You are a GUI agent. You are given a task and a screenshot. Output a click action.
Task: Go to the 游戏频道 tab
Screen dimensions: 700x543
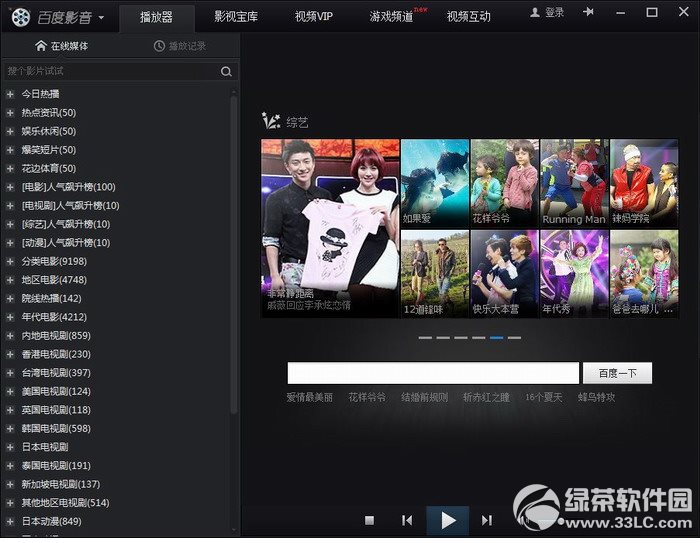[391, 17]
